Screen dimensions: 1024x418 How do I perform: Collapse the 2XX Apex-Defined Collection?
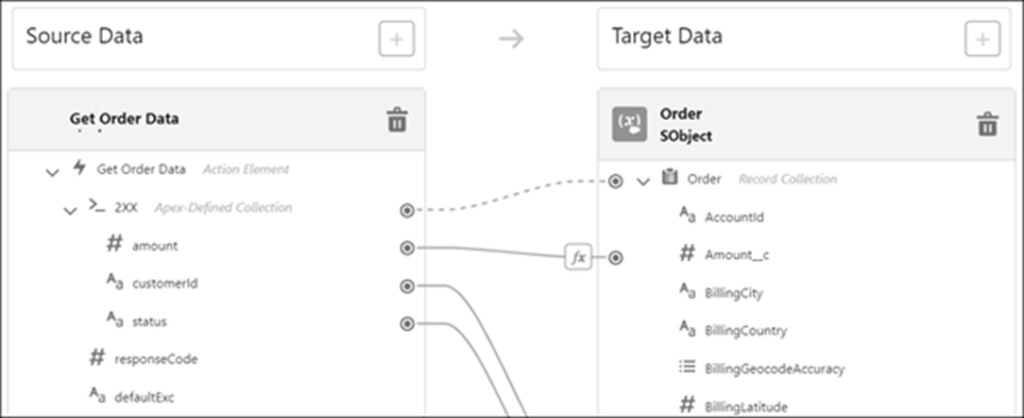click(70, 210)
